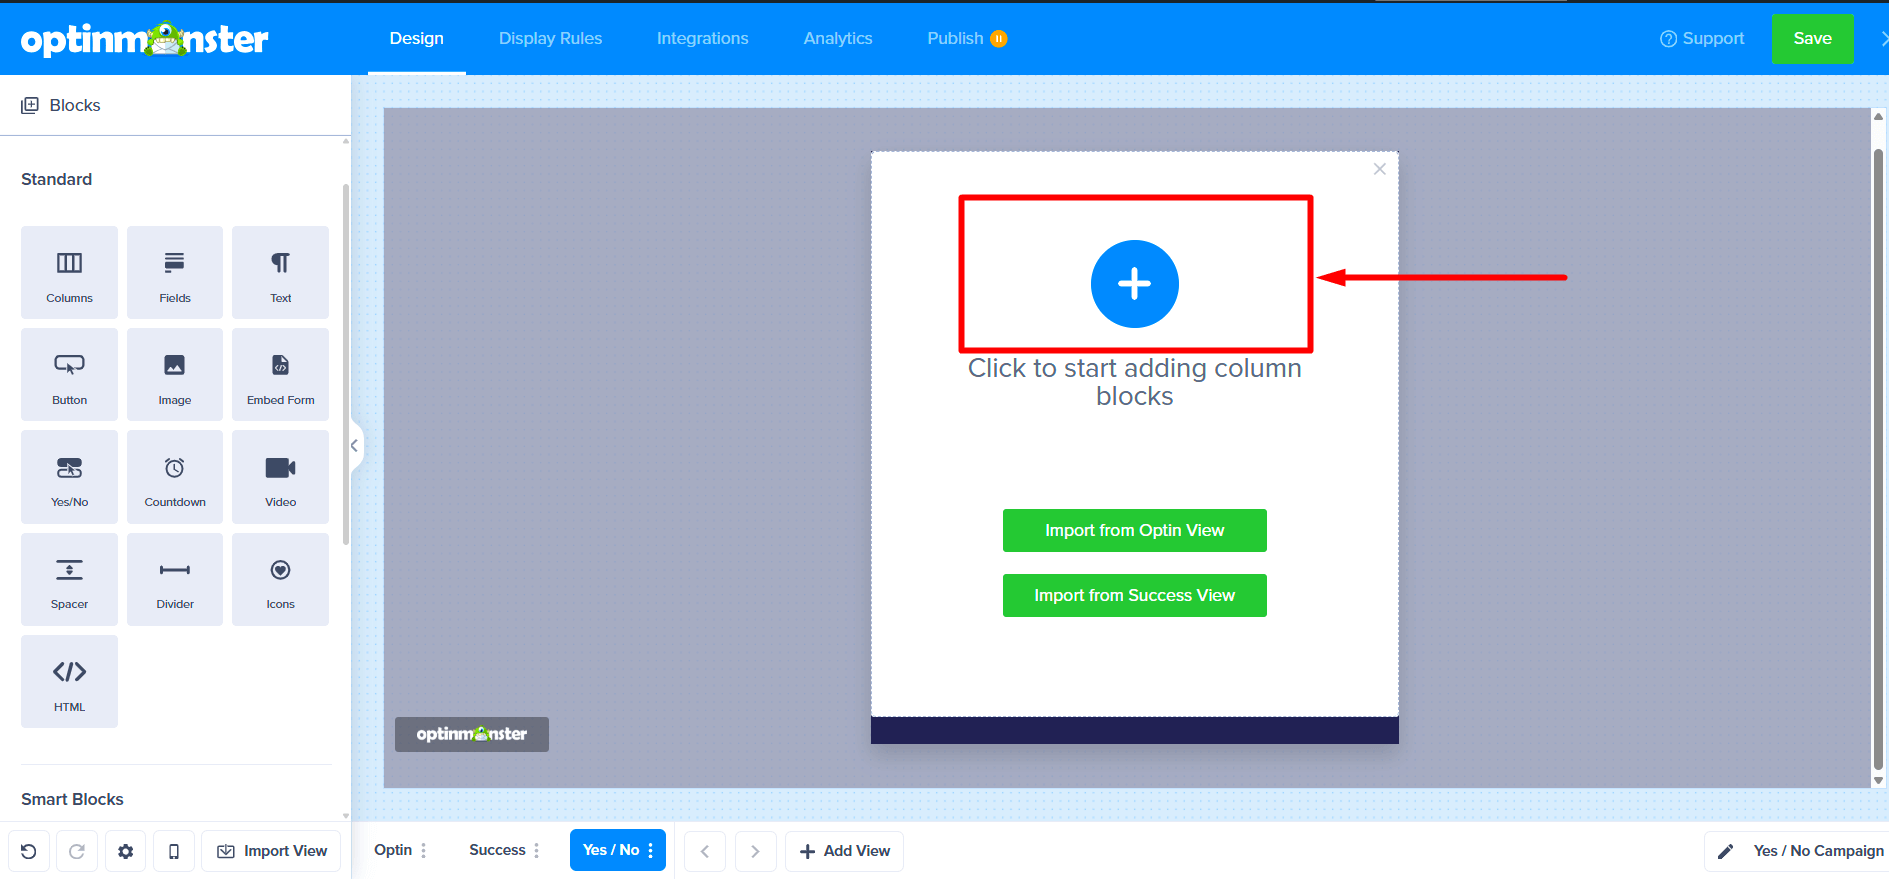Switch to mobile preview icon
The image size is (1889, 879).
(174, 851)
